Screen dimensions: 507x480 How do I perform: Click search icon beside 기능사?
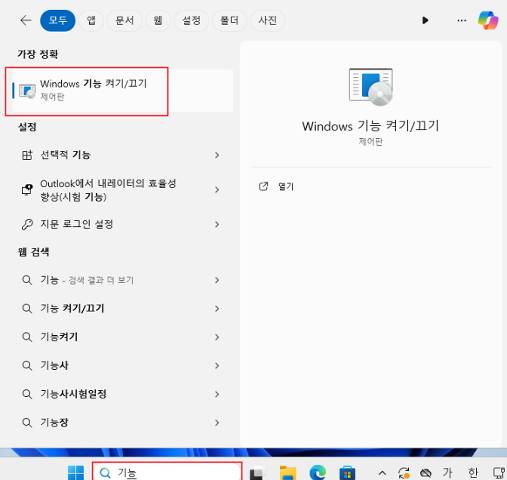pyautogui.click(x=27, y=366)
